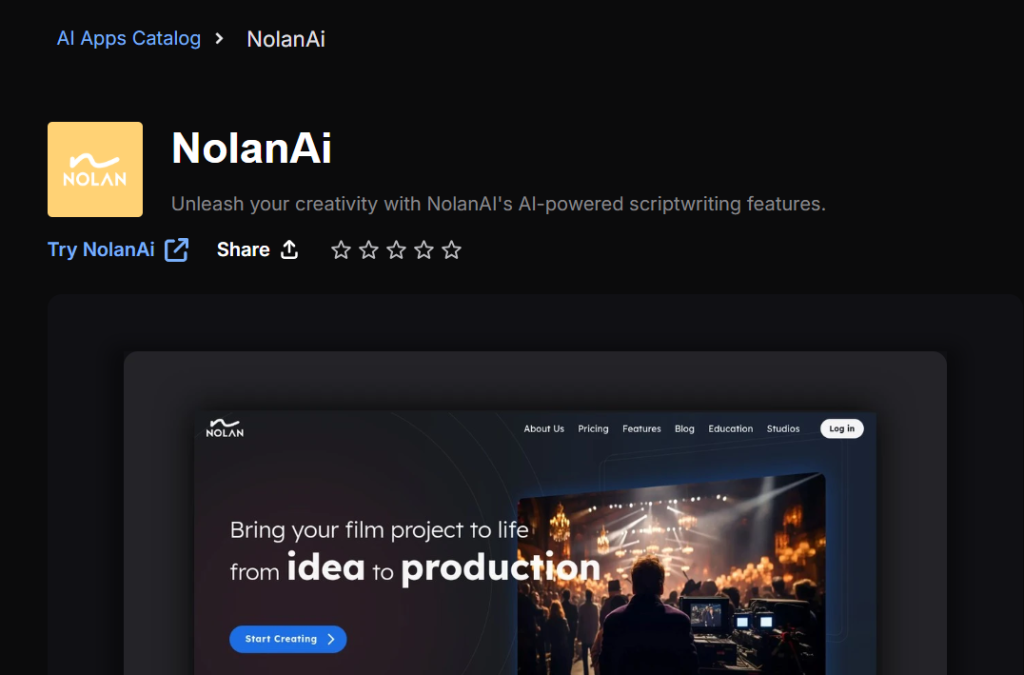The width and height of the screenshot is (1024, 675).
Task: Rate three stars with the third star
Action: (396, 250)
